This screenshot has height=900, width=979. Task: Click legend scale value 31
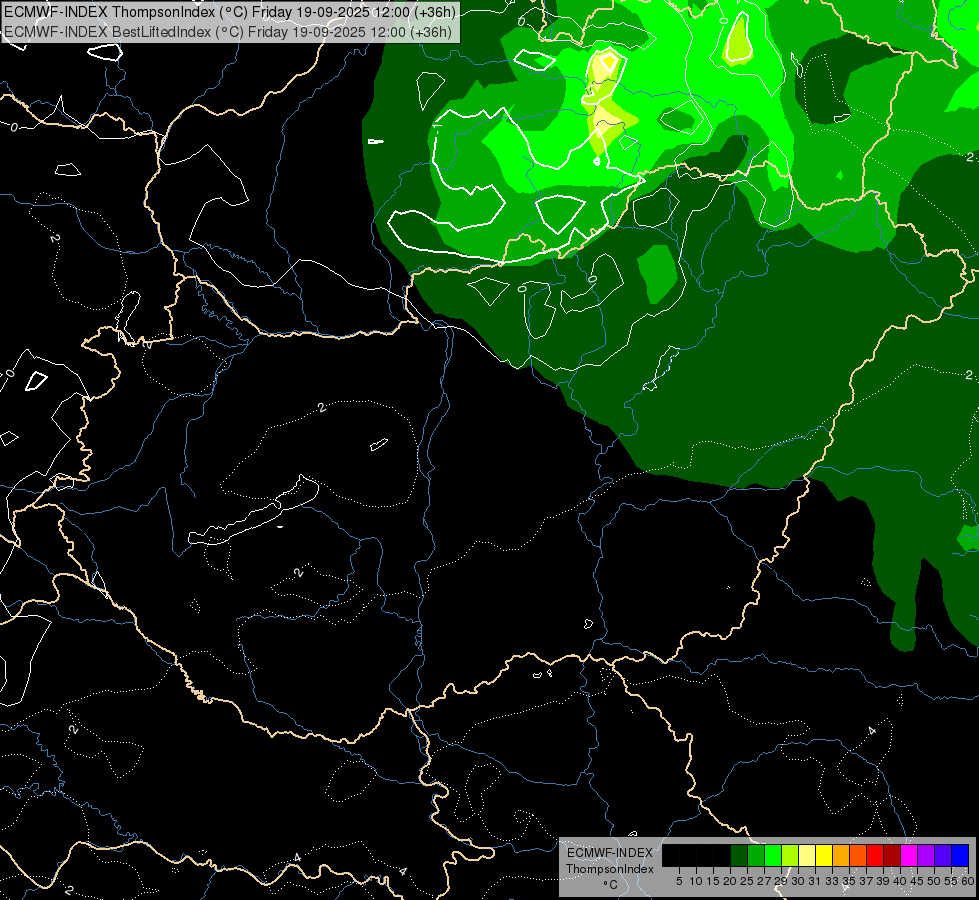(x=815, y=881)
